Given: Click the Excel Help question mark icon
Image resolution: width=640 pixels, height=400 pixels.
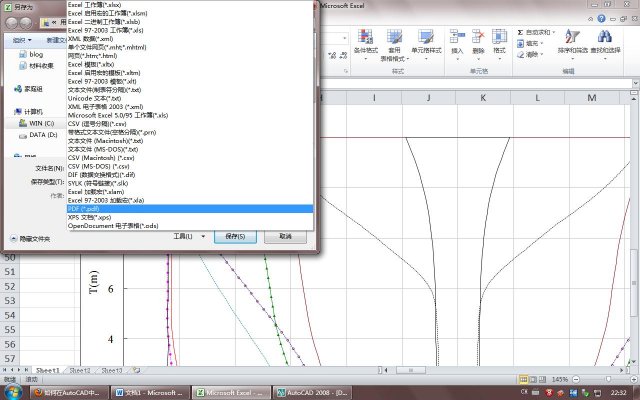Looking at the screenshot, I should [x=603, y=20].
